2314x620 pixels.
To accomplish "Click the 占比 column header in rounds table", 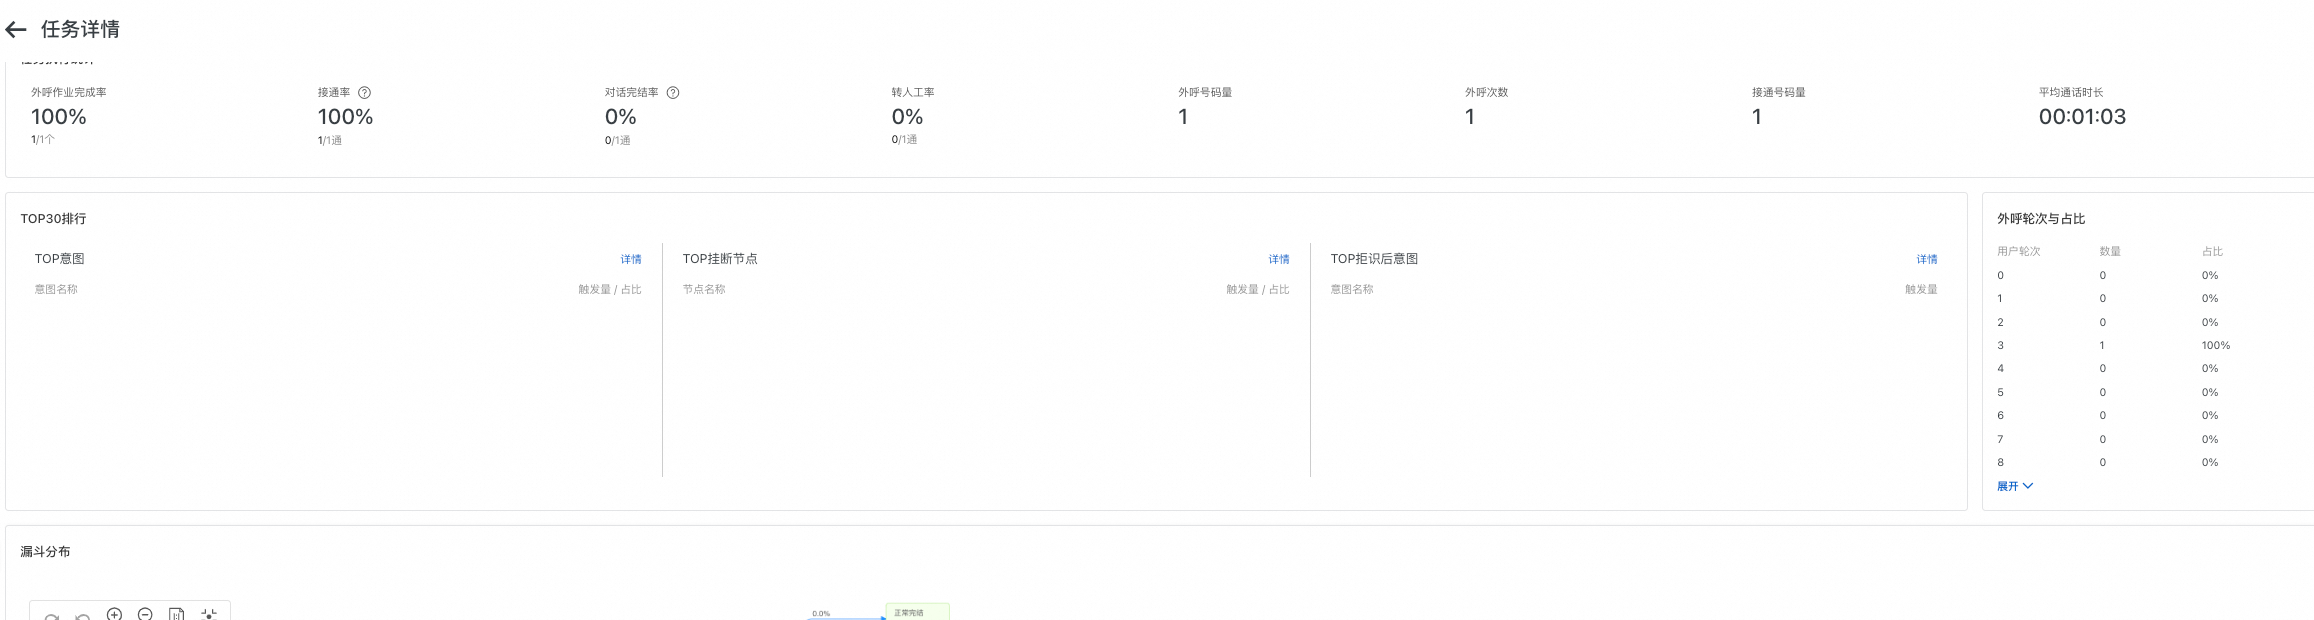I will click(2212, 252).
